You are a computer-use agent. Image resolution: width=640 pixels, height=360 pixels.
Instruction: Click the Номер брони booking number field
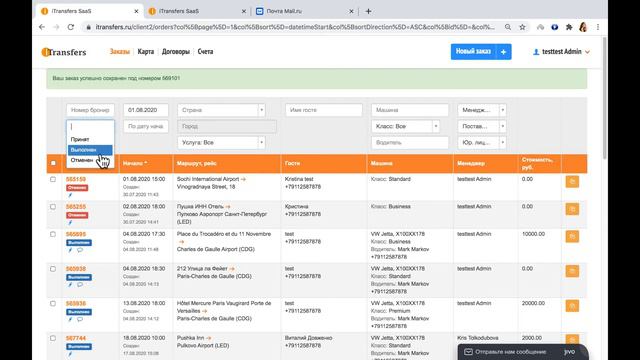tap(90, 110)
